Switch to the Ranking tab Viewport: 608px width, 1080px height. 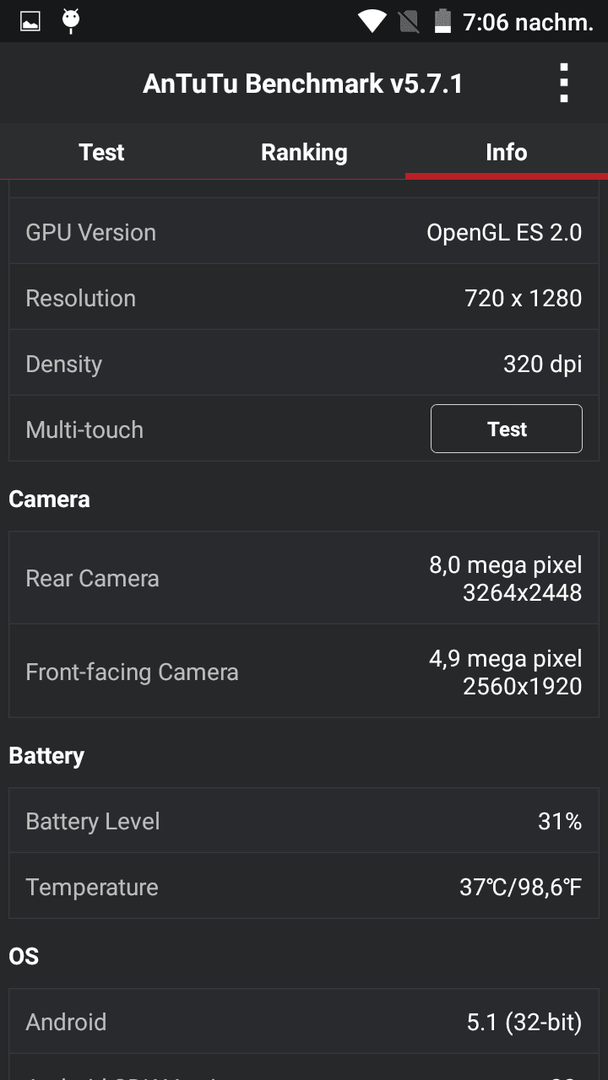point(304,152)
